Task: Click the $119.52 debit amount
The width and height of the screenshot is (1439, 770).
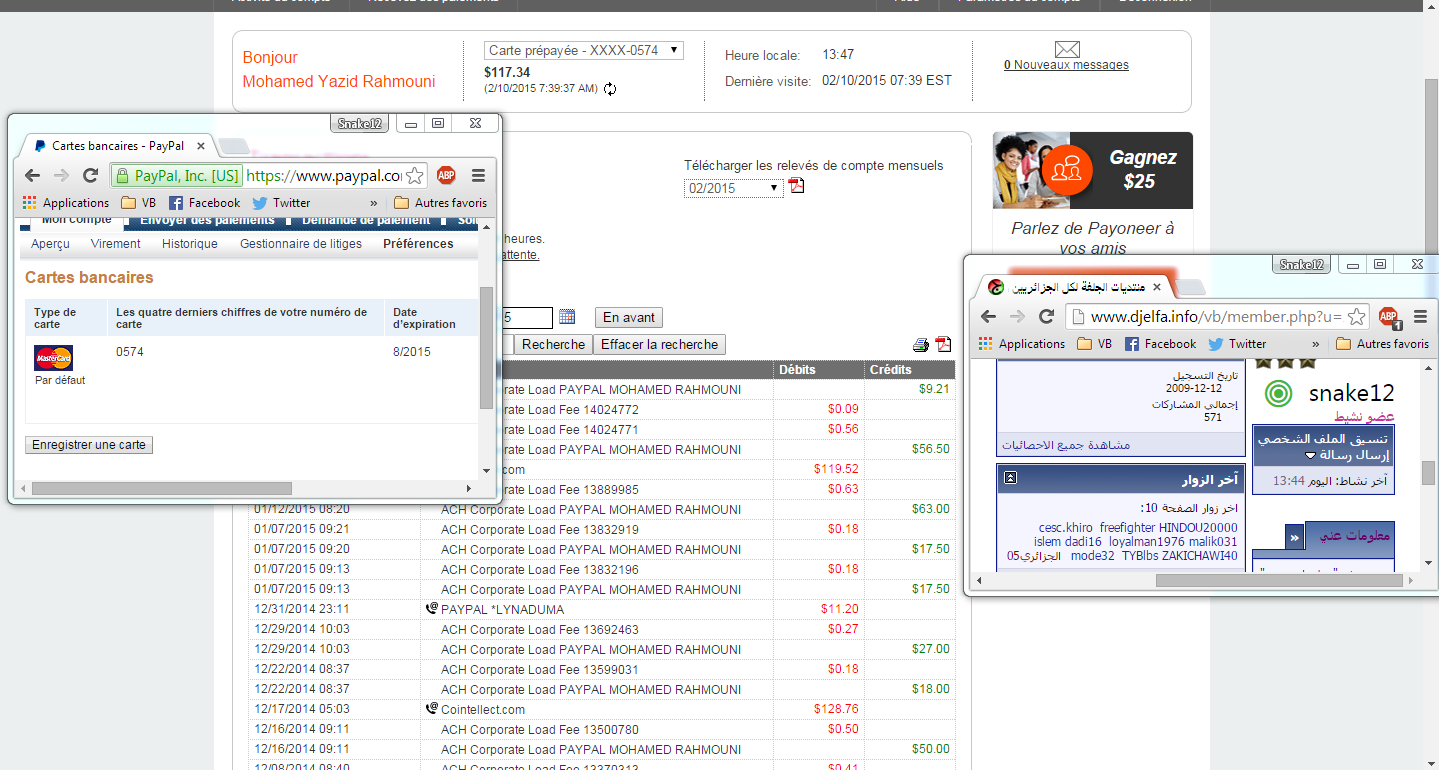Action: click(836, 469)
